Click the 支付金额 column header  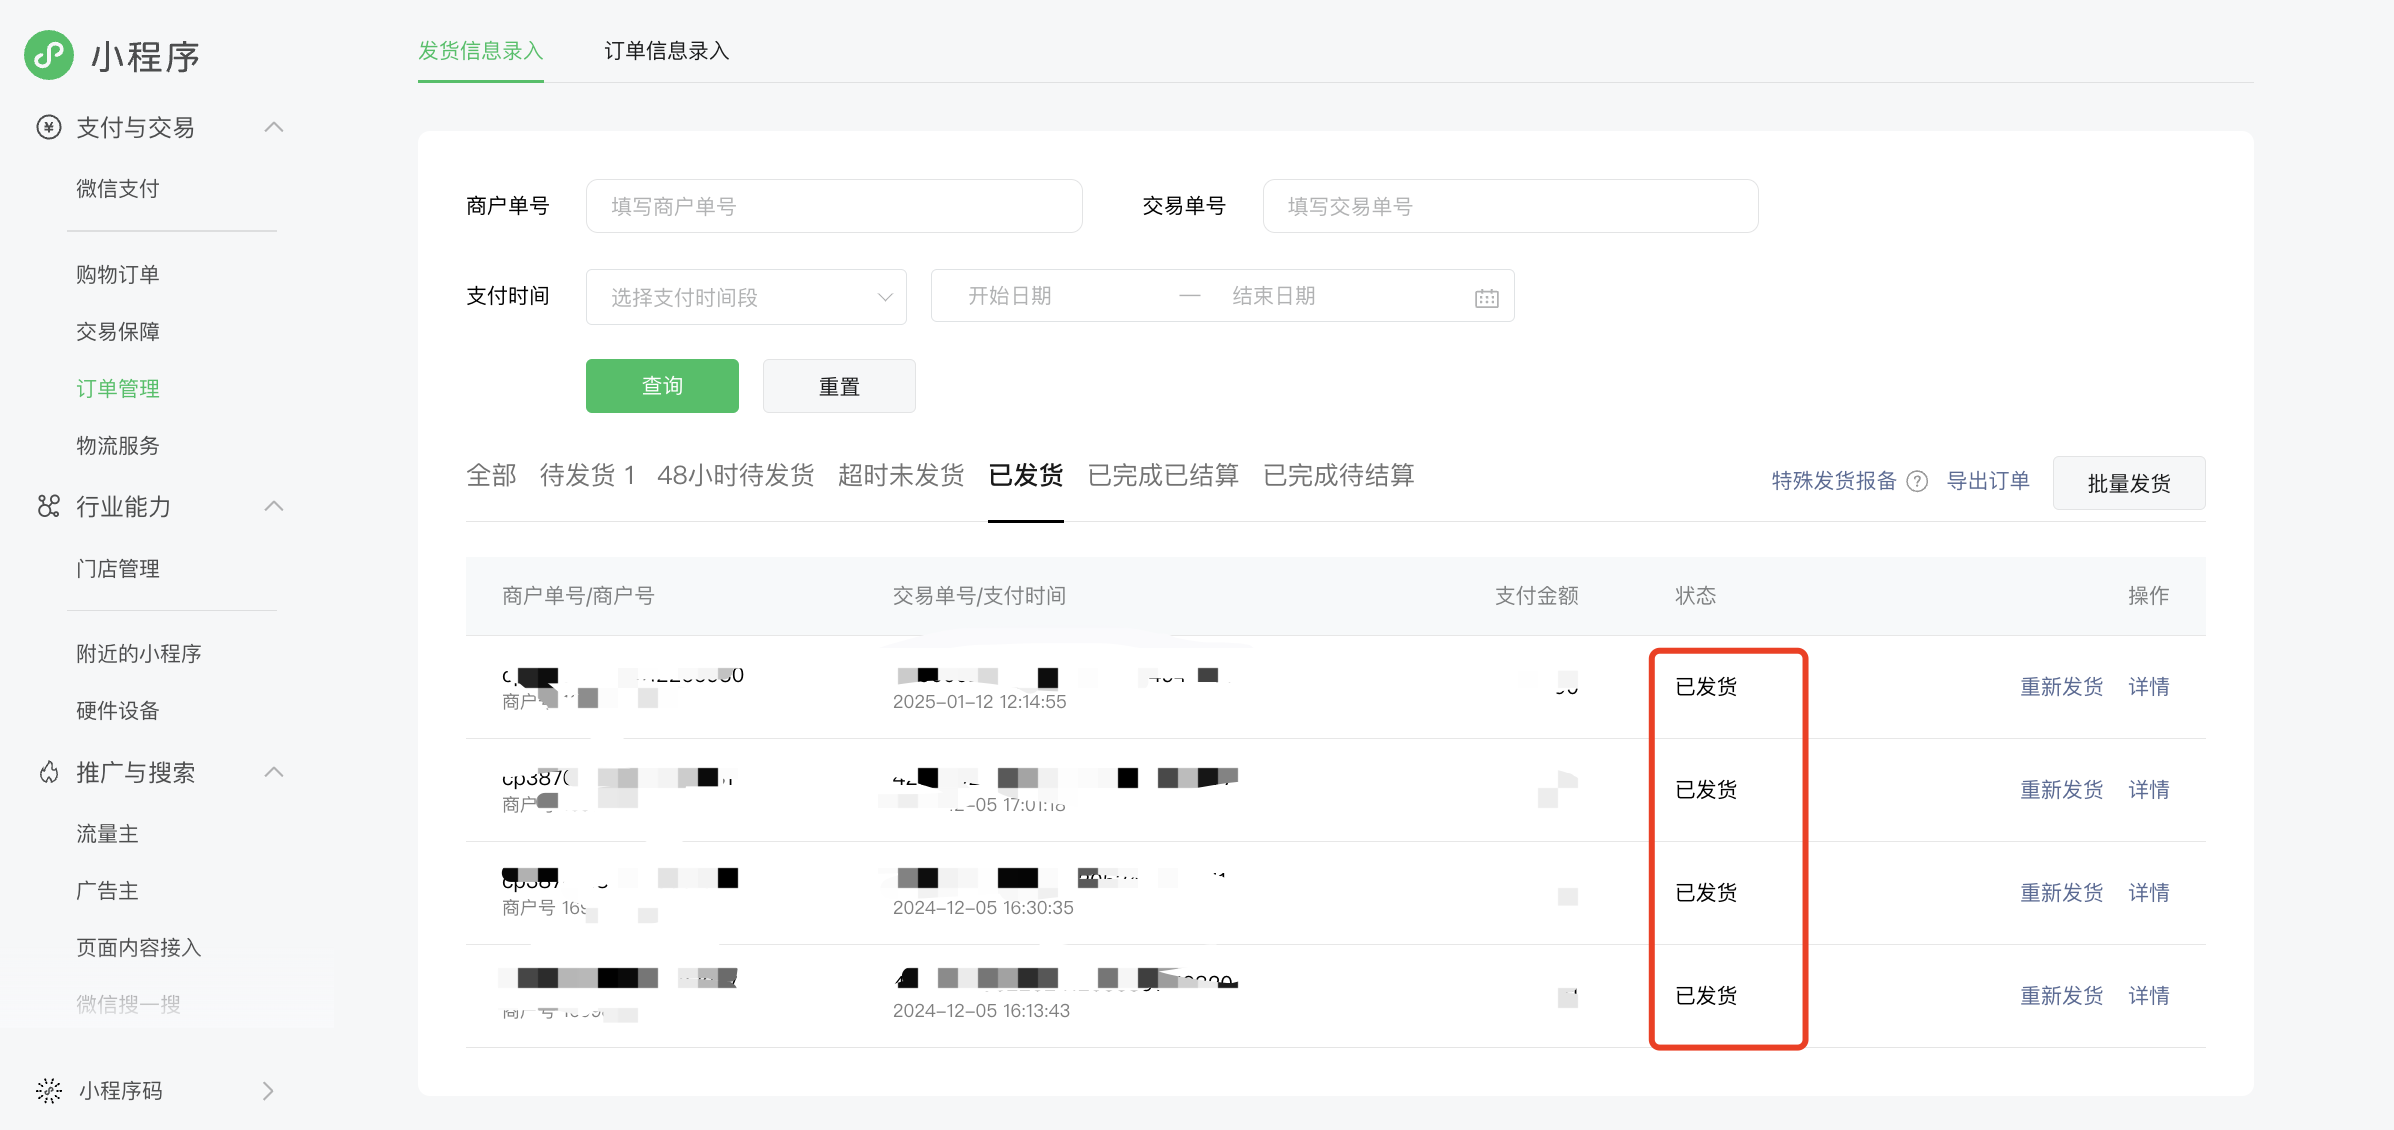[1536, 596]
